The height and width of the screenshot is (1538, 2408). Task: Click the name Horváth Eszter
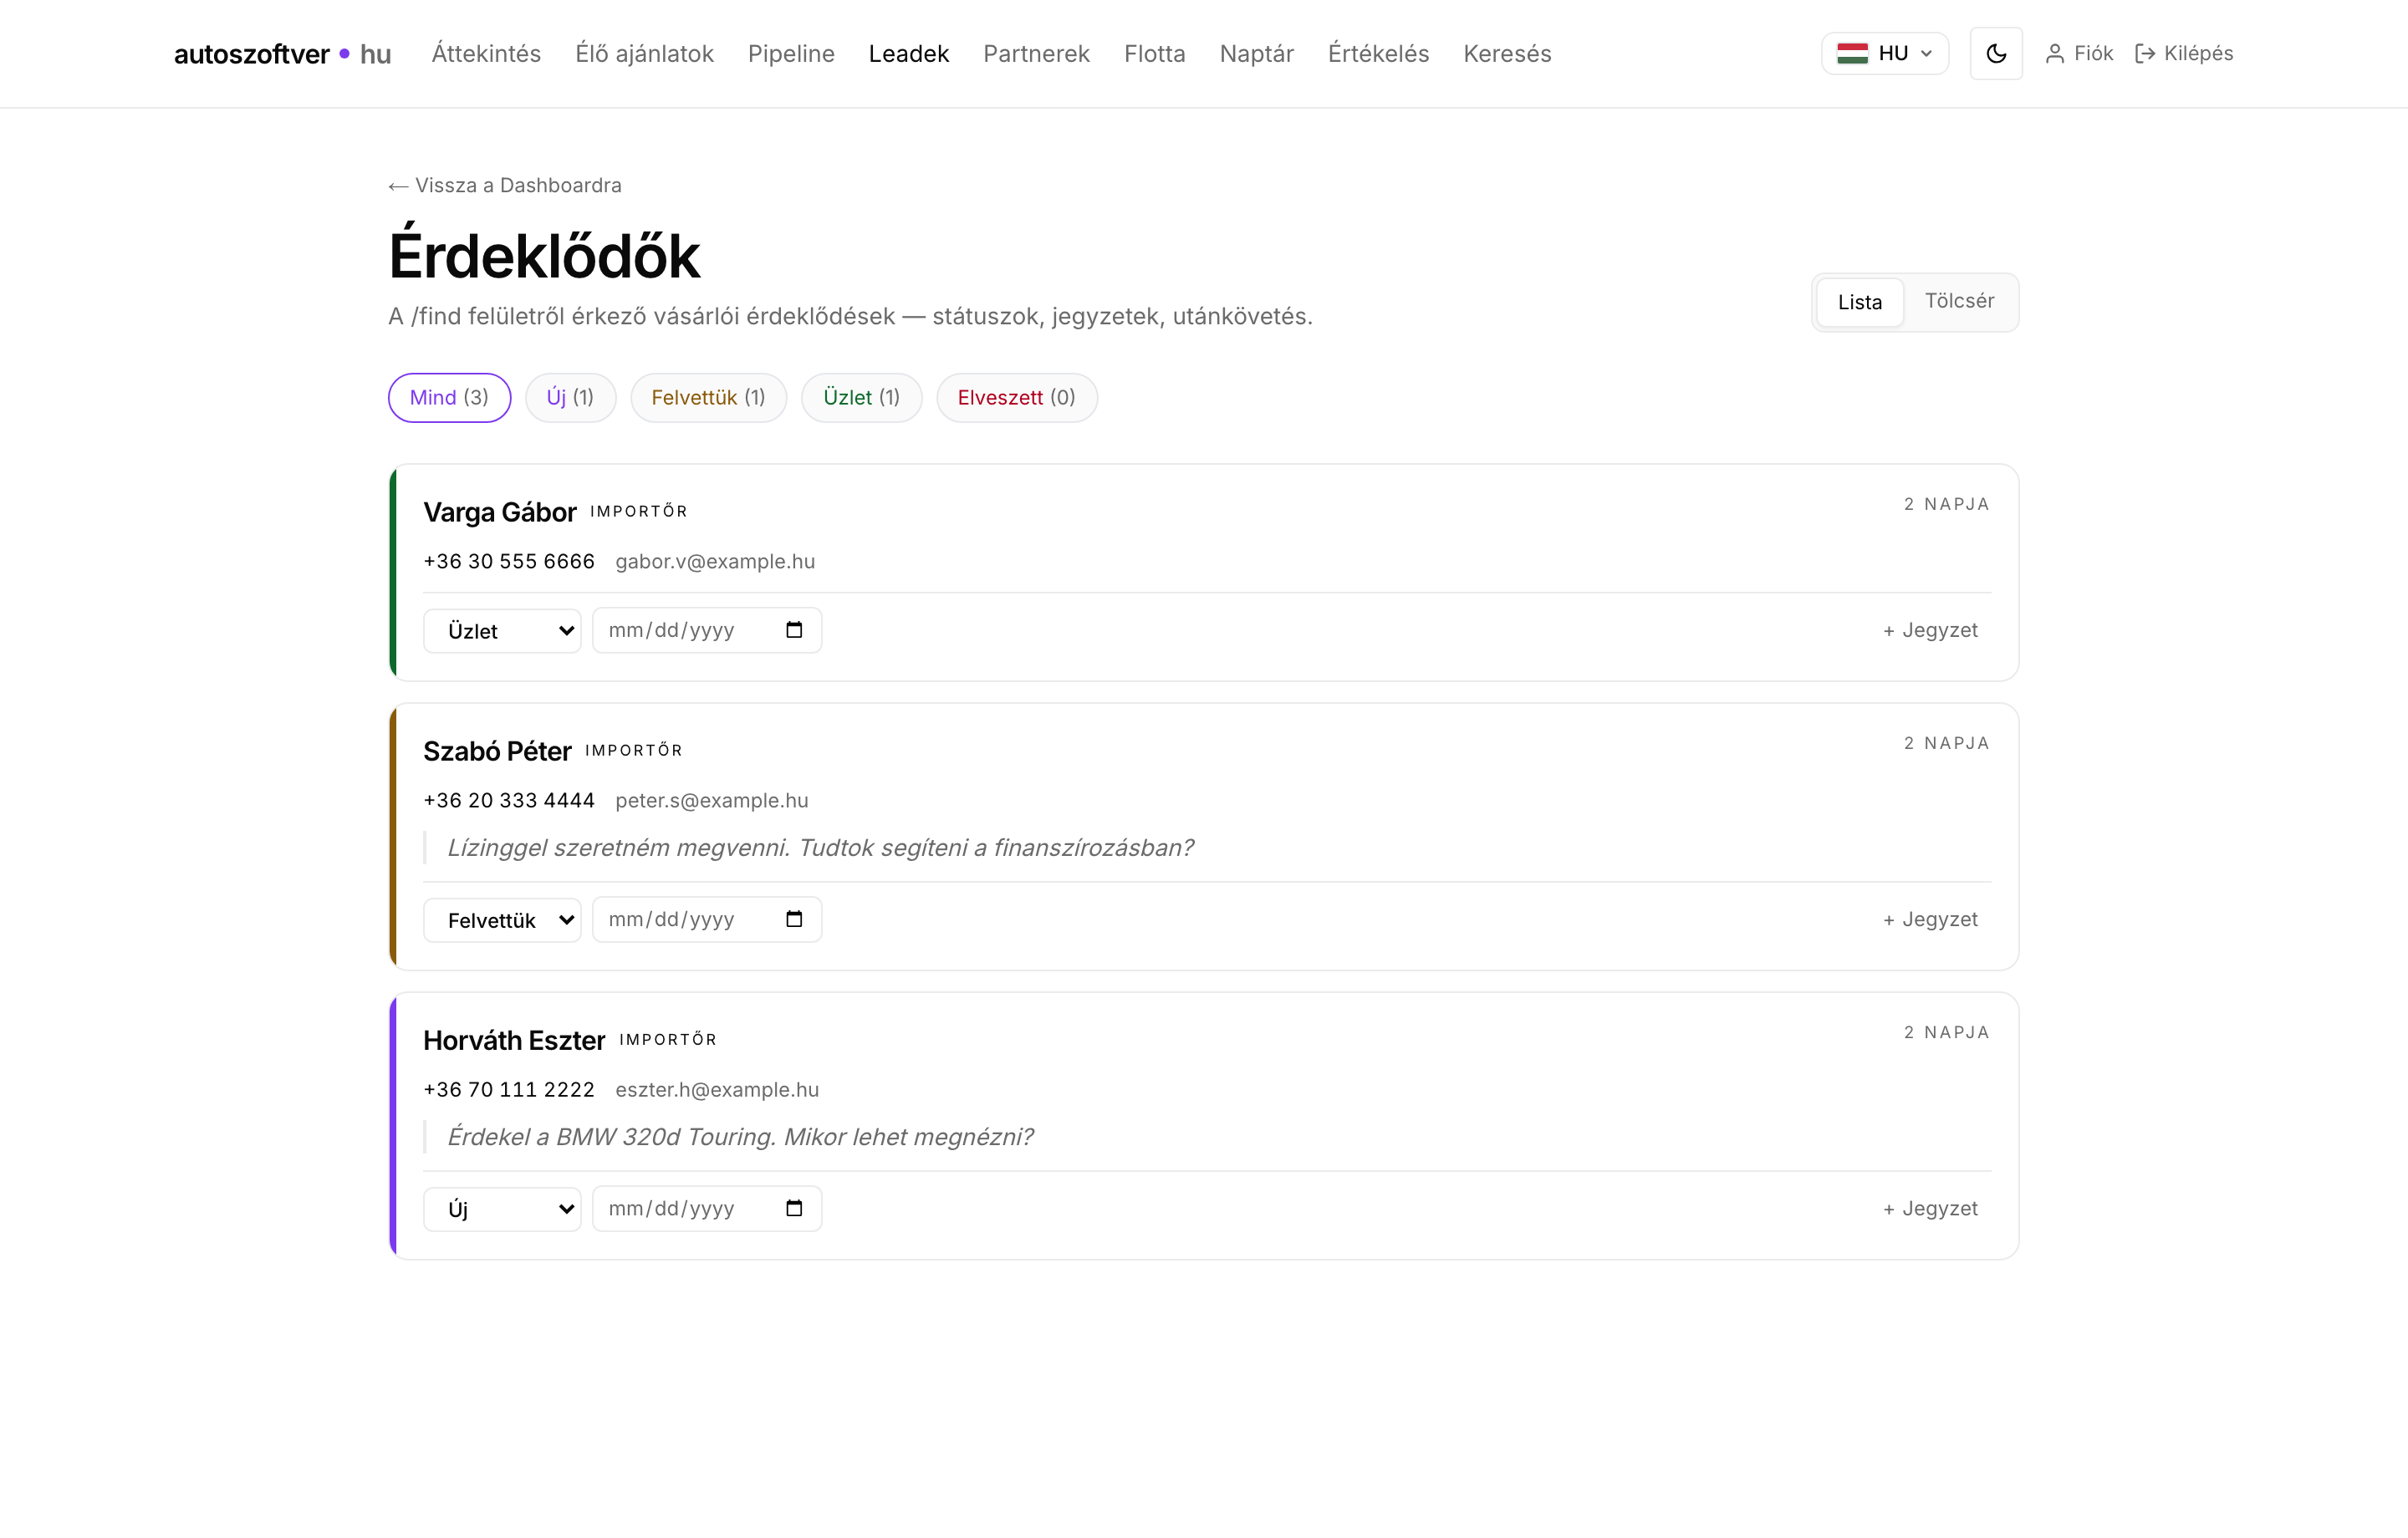514,1040
